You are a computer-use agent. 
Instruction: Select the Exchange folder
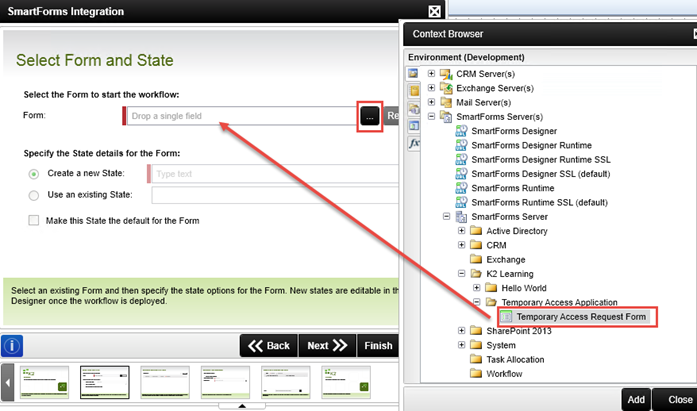click(x=497, y=259)
